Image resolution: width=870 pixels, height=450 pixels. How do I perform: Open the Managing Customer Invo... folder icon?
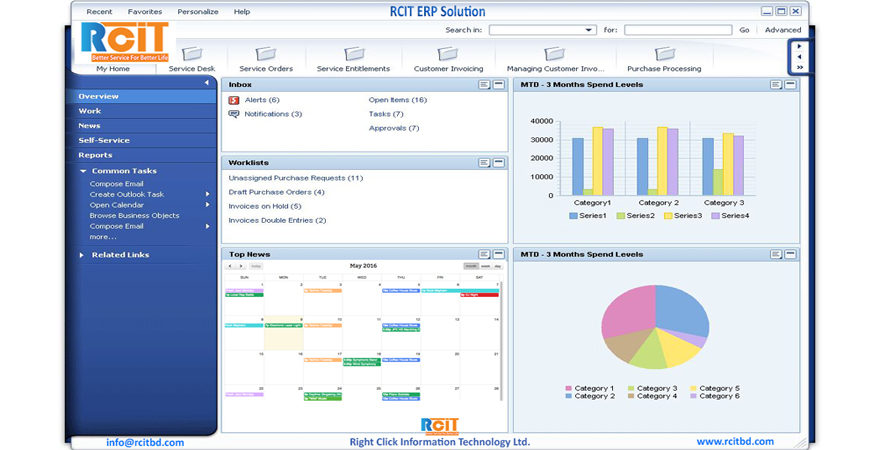click(x=554, y=53)
